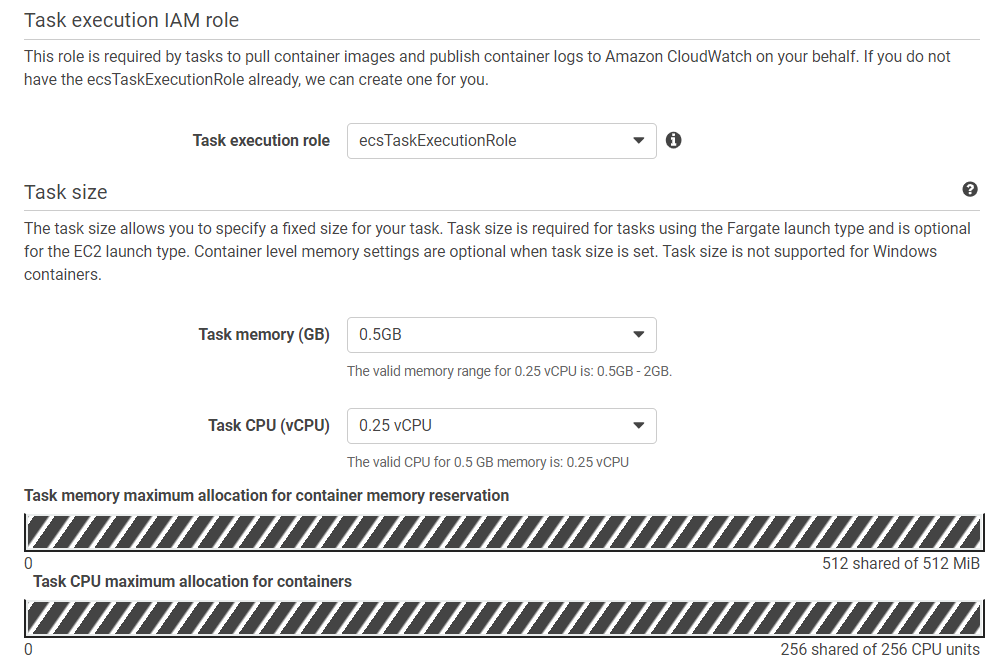Click the "Task CPU maximum allocation for containers" label
The image size is (995, 668).
coord(192,581)
